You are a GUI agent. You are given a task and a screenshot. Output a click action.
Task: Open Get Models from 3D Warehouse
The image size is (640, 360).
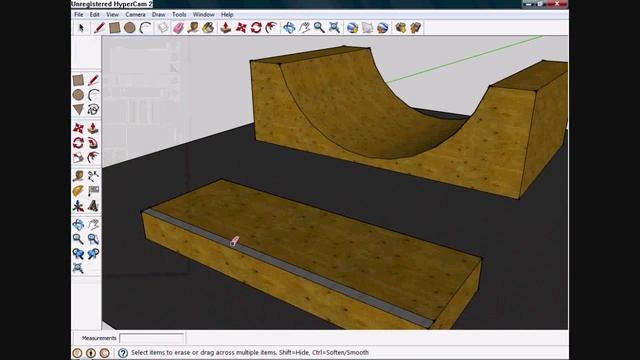(401, 28)
